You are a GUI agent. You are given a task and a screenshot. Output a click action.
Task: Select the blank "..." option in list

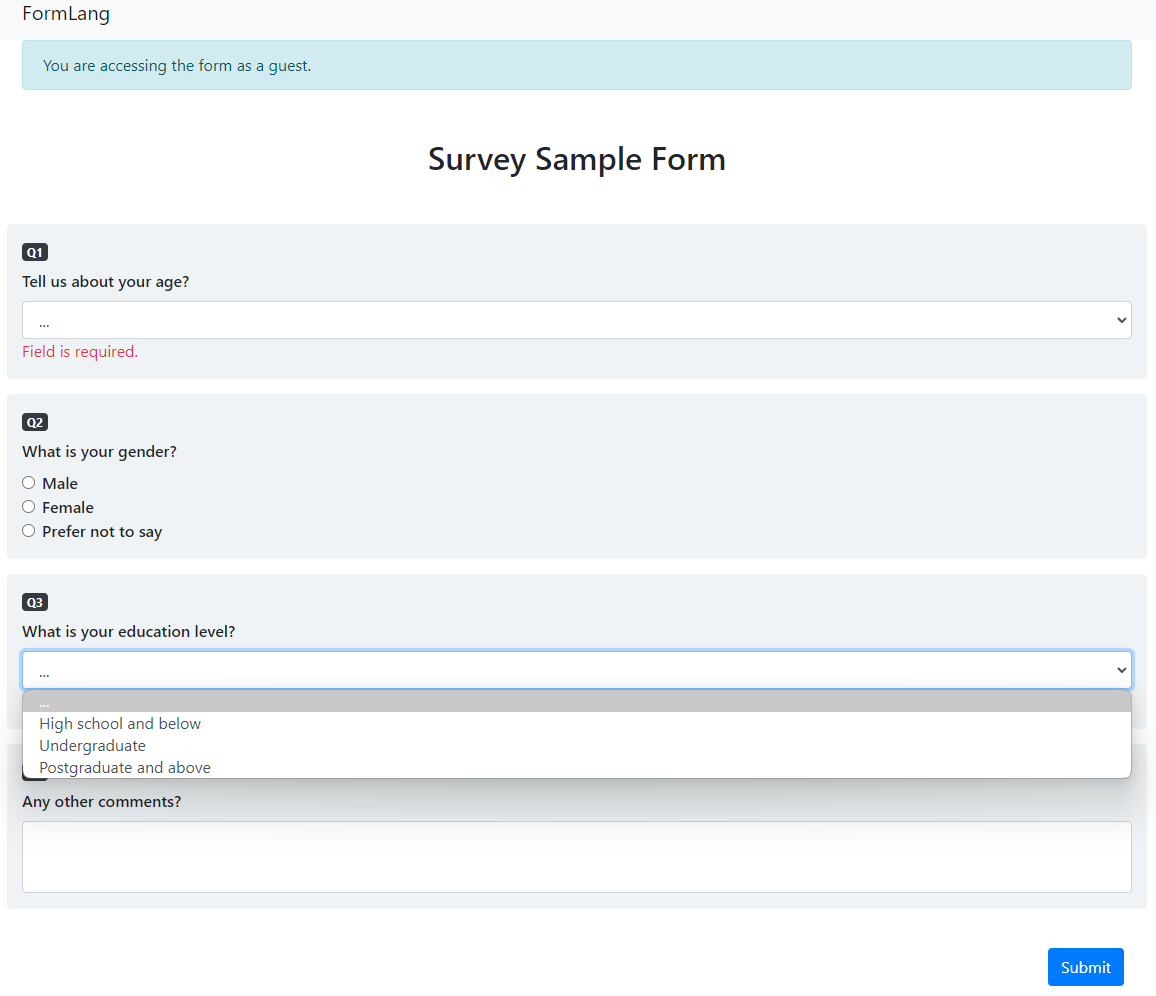pos(576,702)
